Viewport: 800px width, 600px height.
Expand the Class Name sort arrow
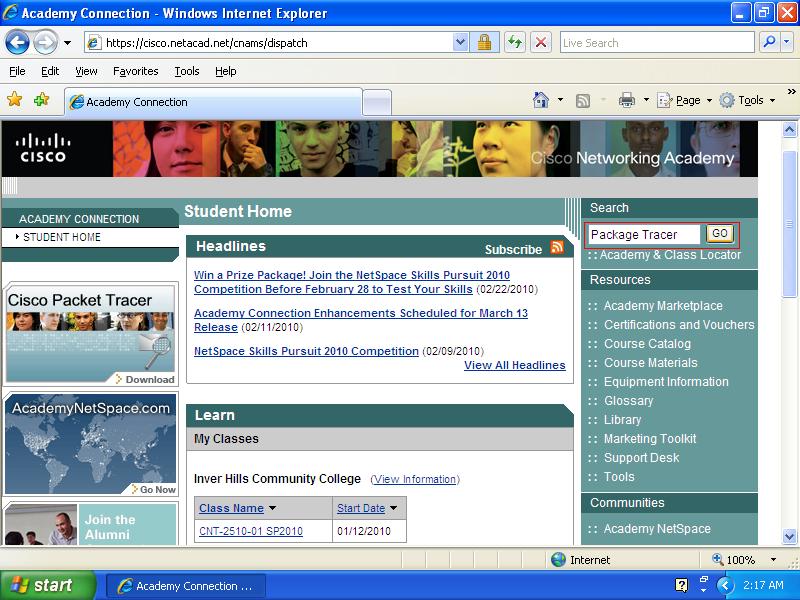click(272, 508)
